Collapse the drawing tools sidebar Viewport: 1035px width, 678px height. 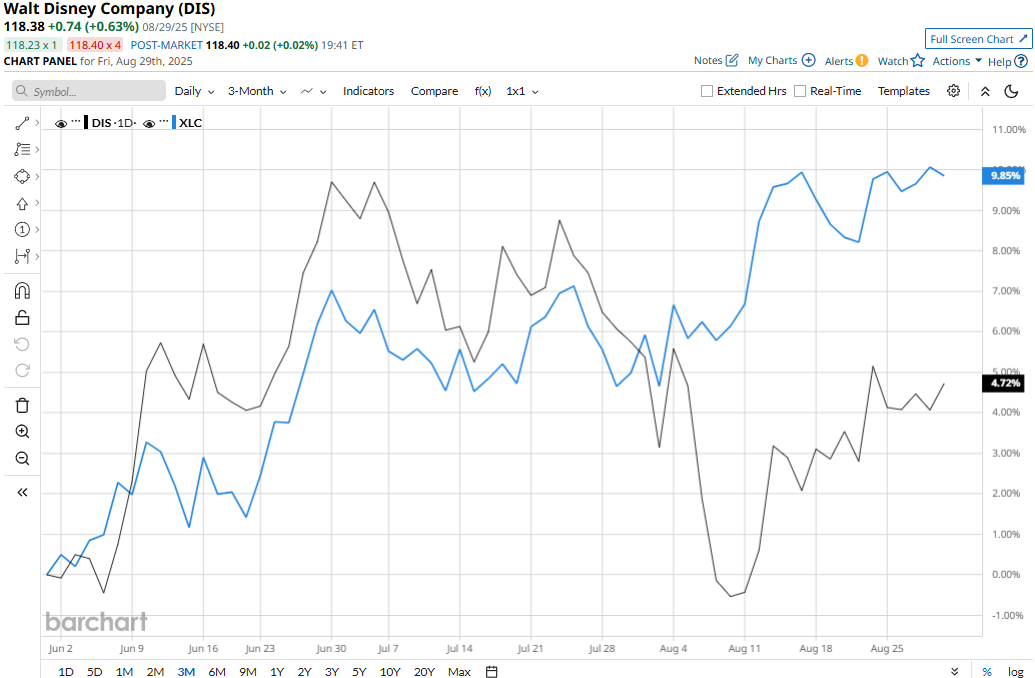(x=22, y=492)
